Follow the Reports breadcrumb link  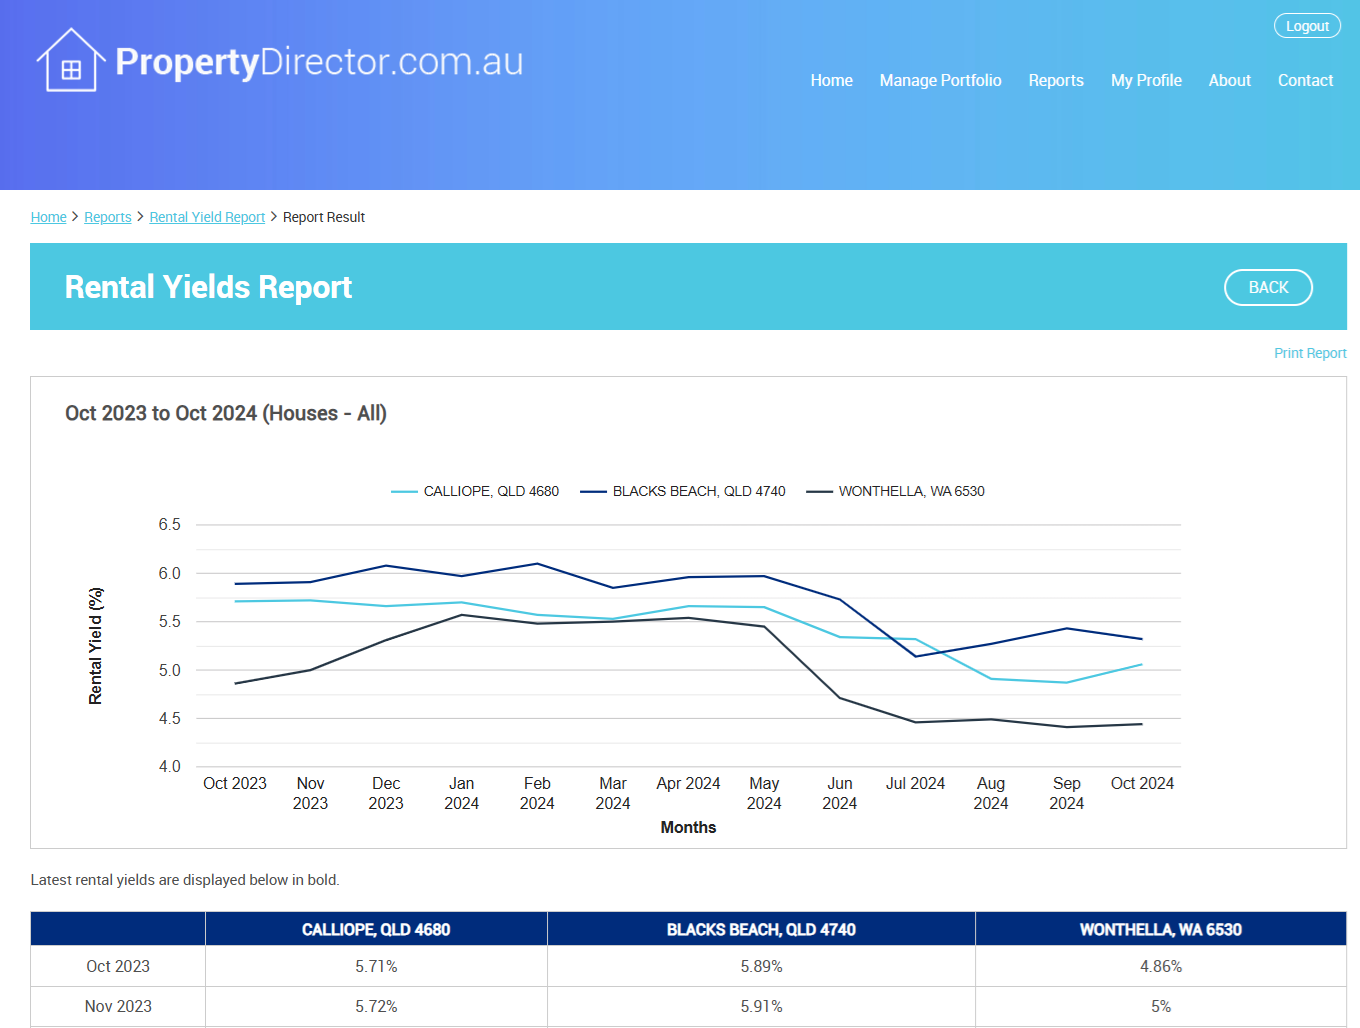(x=107, y=217)
